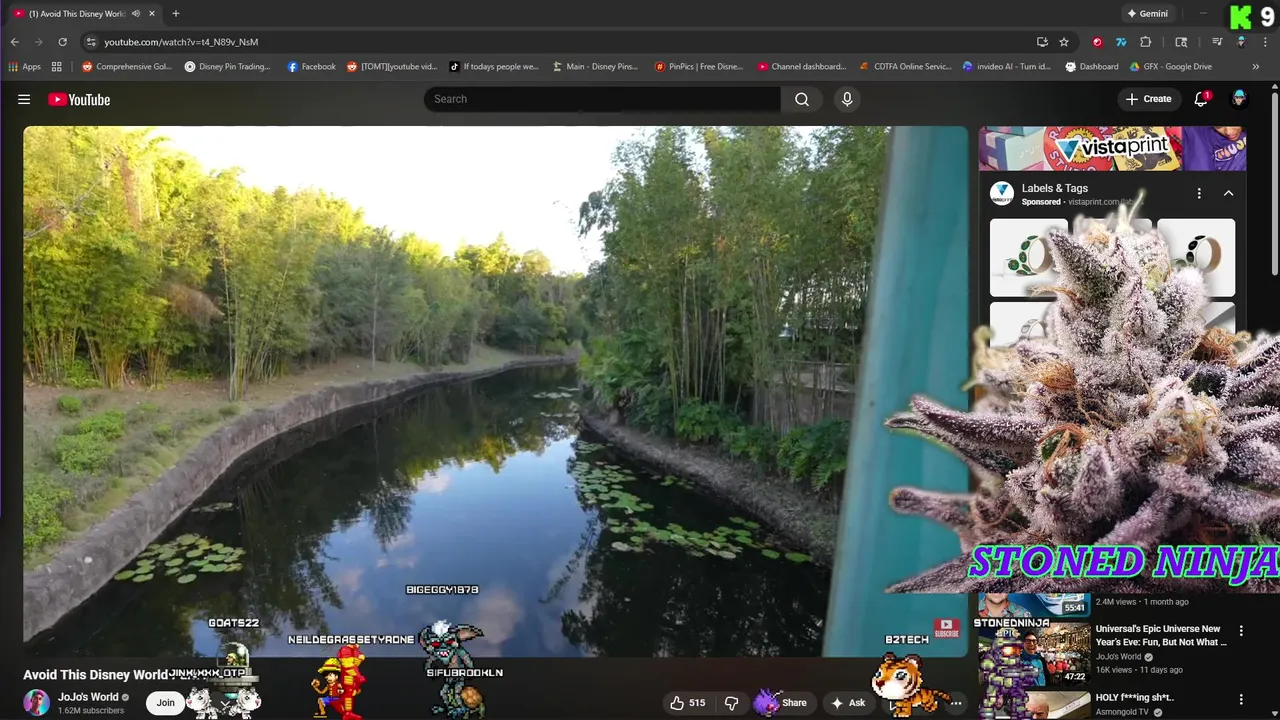1280x720 pixels.
Task: Open the YouTube account avatar menu
Action: 1239,99
